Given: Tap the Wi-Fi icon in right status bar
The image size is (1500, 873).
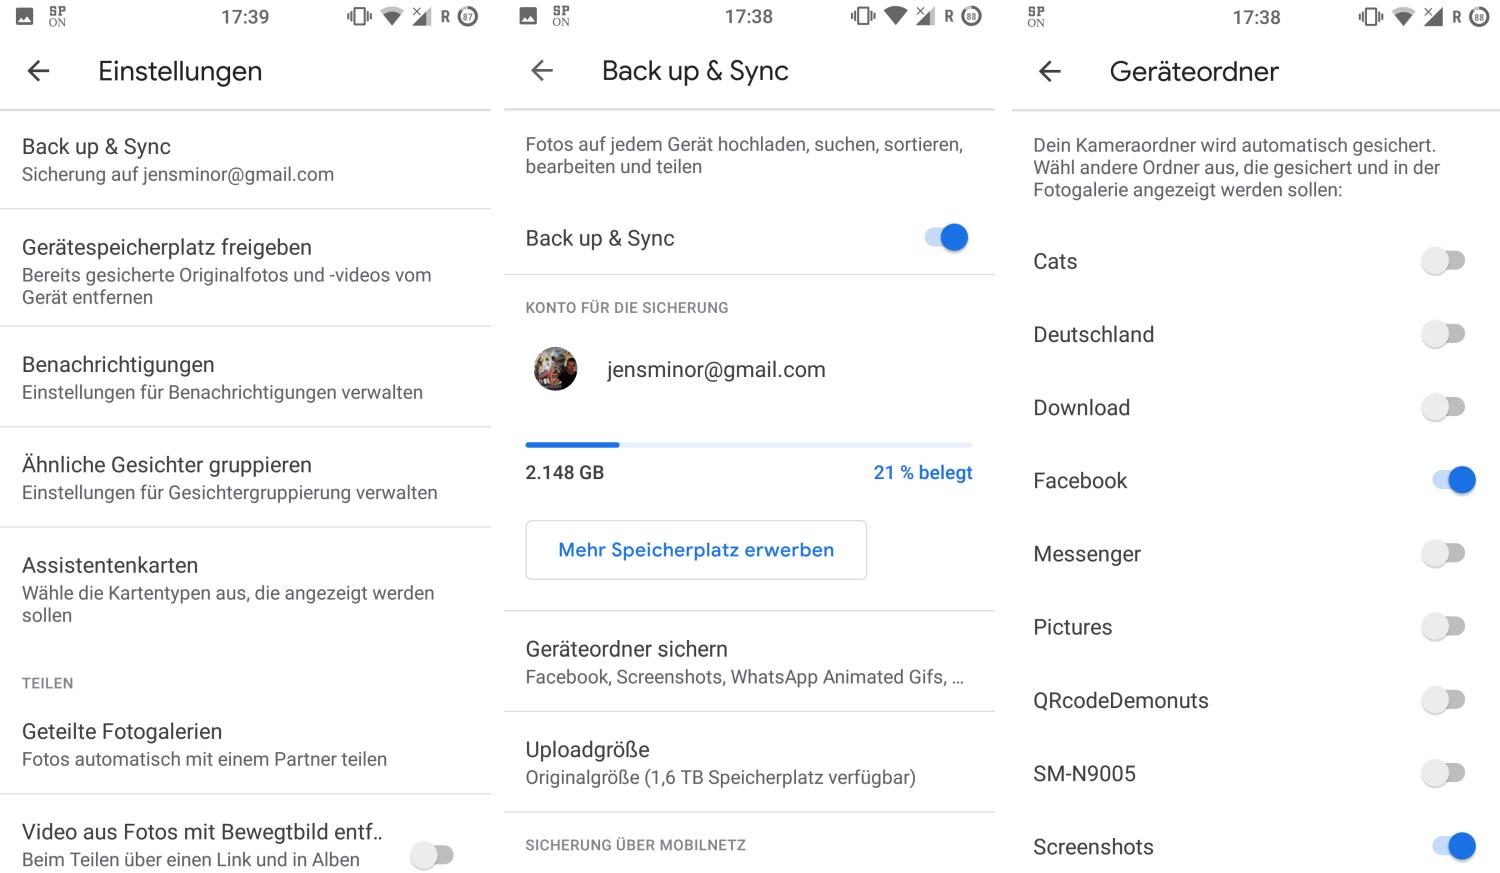Looking at the screenshot, I should (1404, 16).
